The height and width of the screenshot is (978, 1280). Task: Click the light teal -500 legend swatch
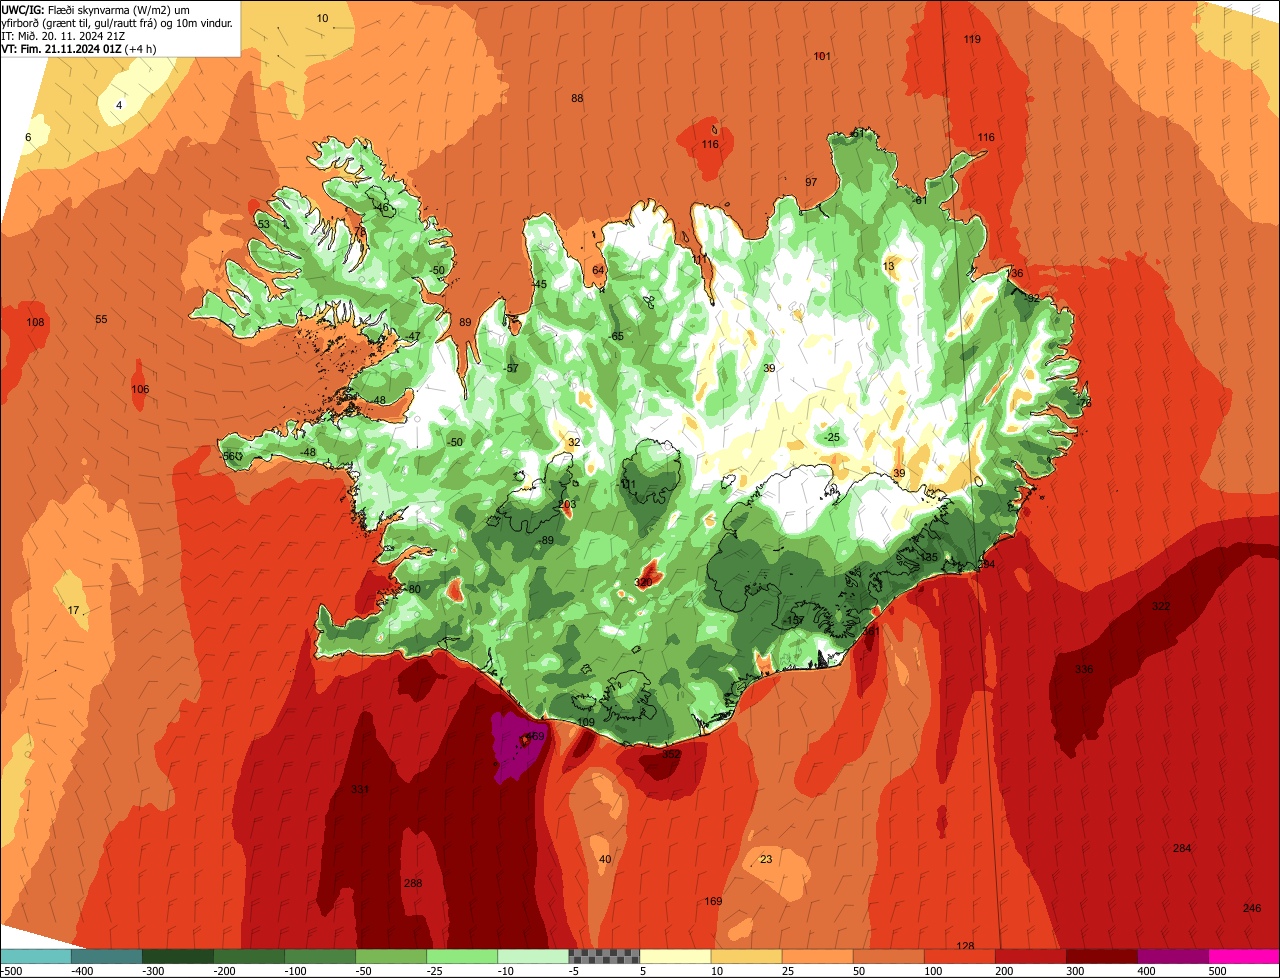[35, 956]
